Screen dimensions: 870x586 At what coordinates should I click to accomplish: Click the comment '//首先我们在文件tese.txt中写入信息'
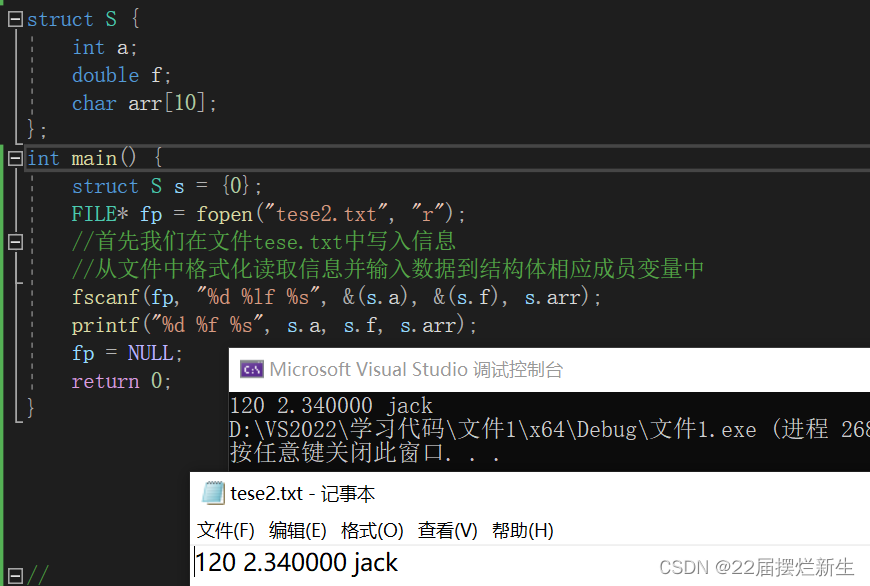pos(264,242)
